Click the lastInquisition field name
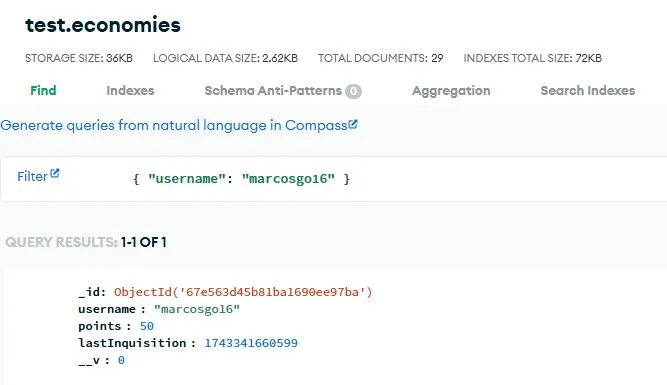This screenshot has width=667, height=385. (132, 343)
